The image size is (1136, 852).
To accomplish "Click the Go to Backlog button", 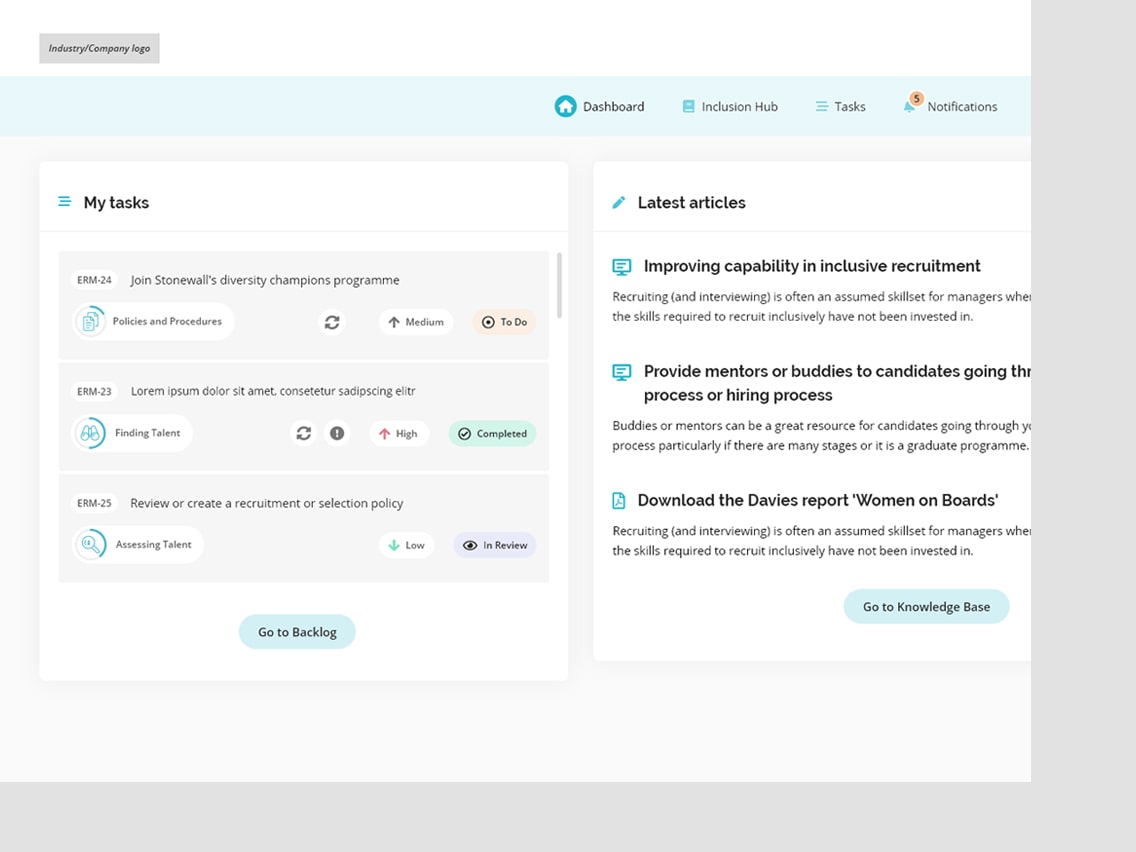I will click(x=297, y=632).
